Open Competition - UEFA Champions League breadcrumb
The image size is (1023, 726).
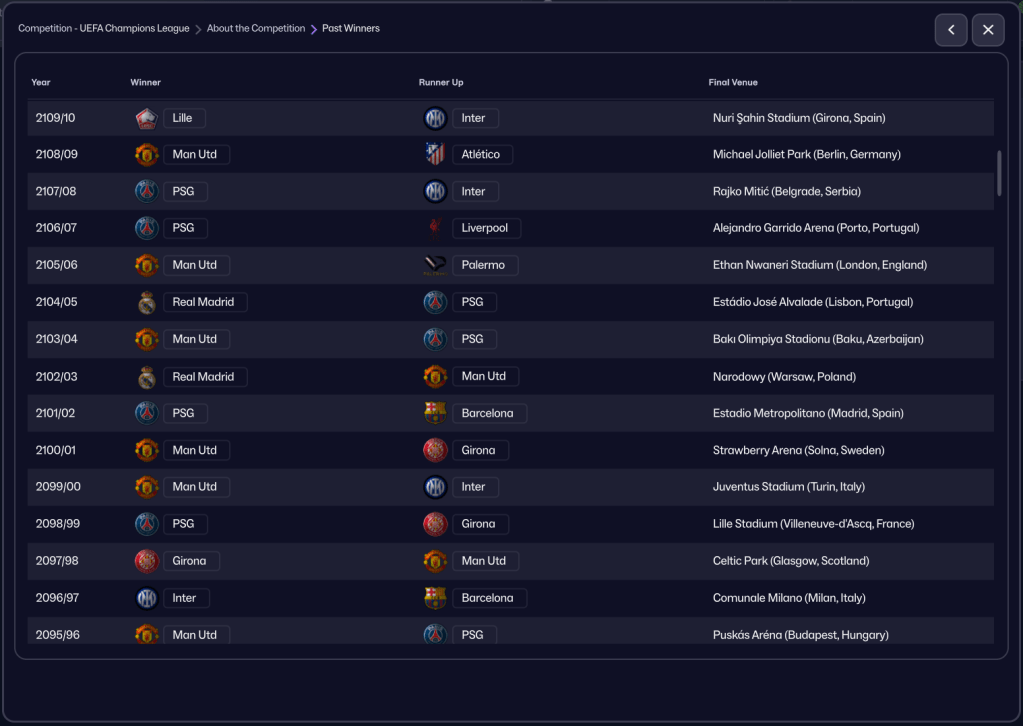pos(103,29)
